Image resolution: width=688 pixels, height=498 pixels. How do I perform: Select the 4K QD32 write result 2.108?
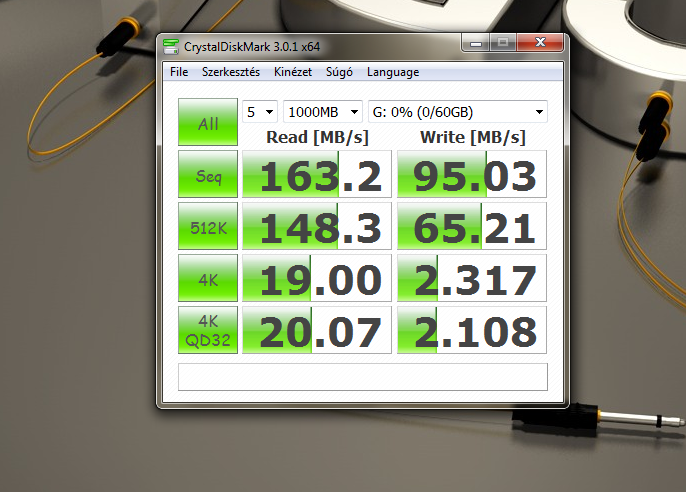[472, 330]
